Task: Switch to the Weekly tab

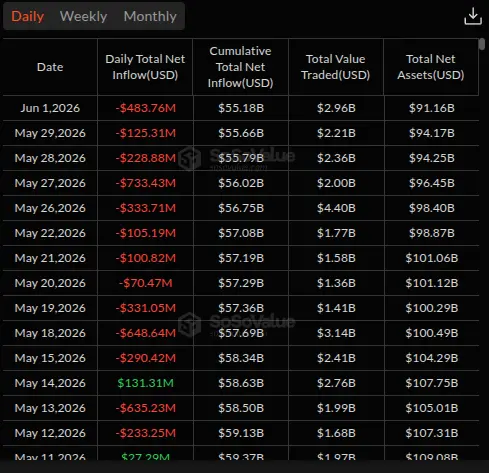Action: click(x=83, y=16)
